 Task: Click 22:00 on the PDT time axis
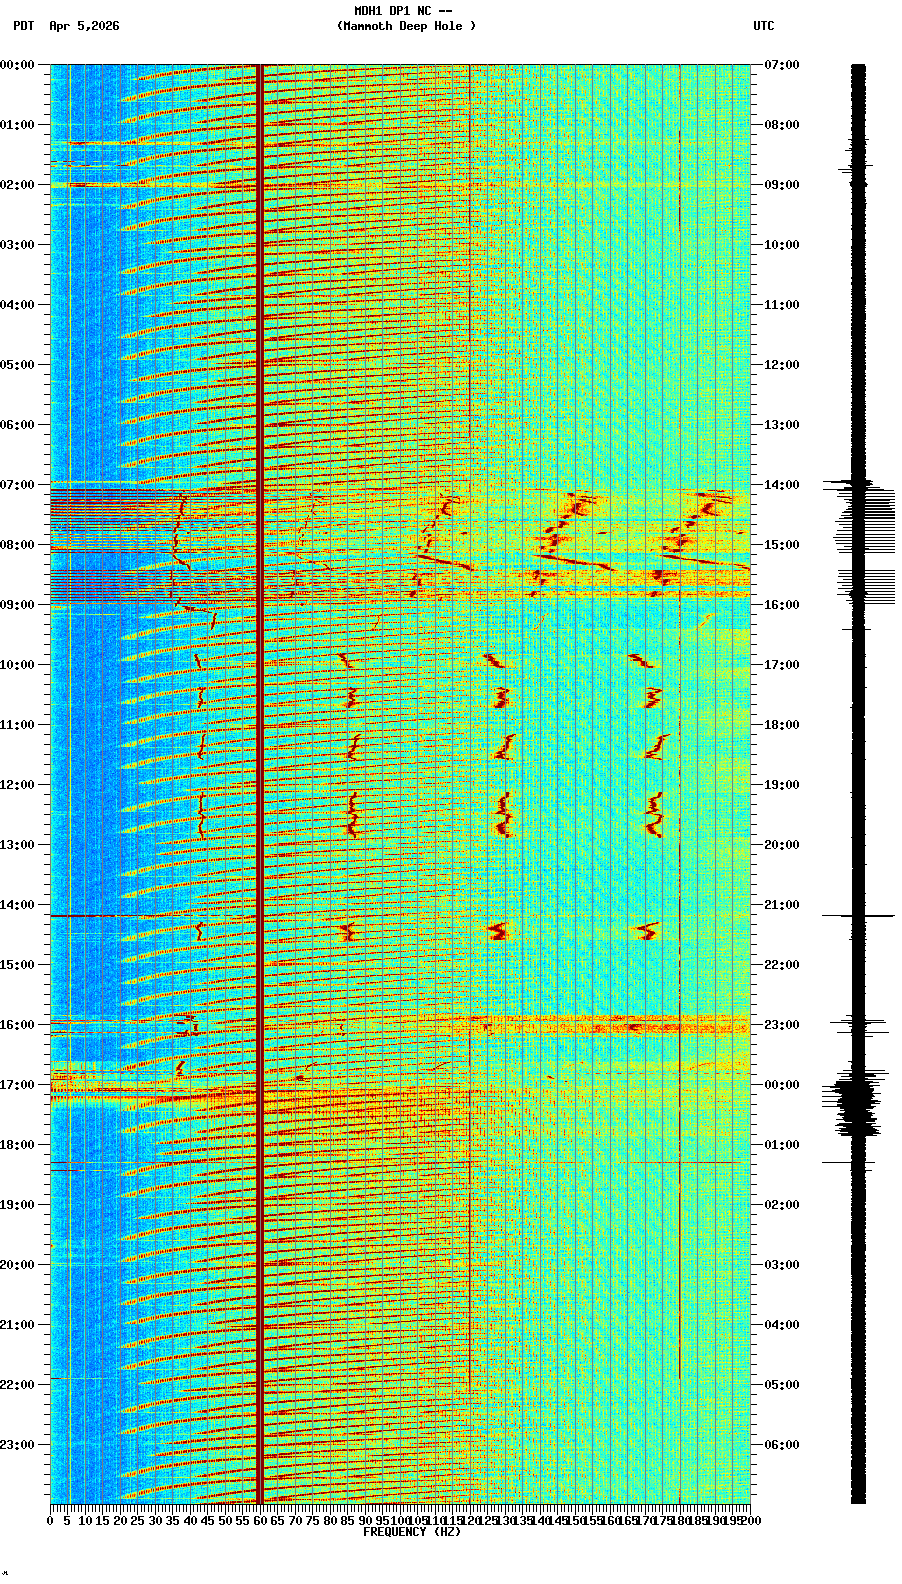tap(17, 1385)
